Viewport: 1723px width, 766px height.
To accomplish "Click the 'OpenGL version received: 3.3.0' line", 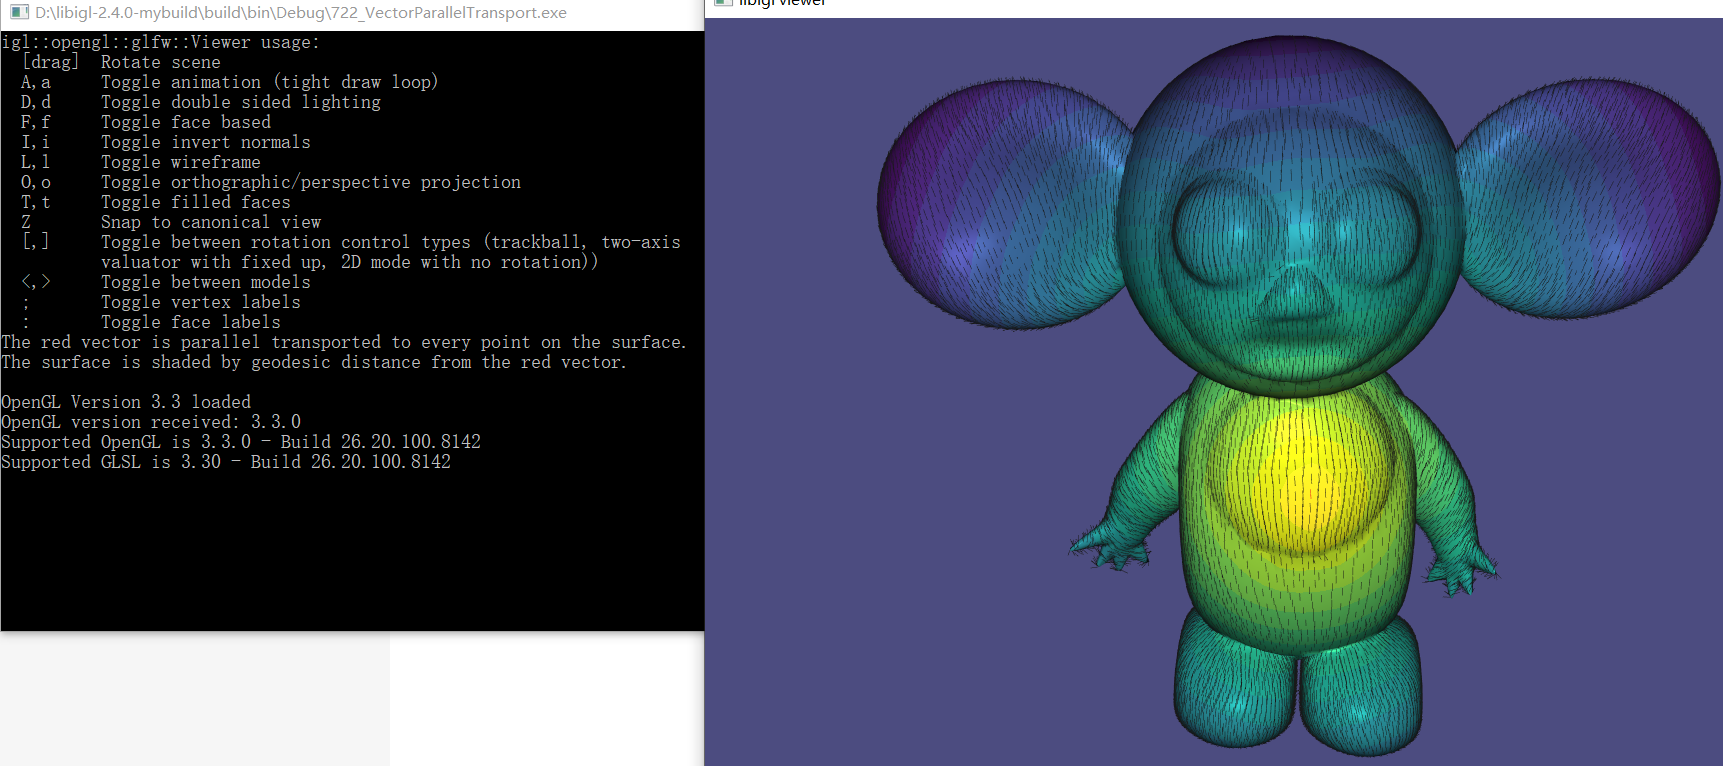I will 151,422.
